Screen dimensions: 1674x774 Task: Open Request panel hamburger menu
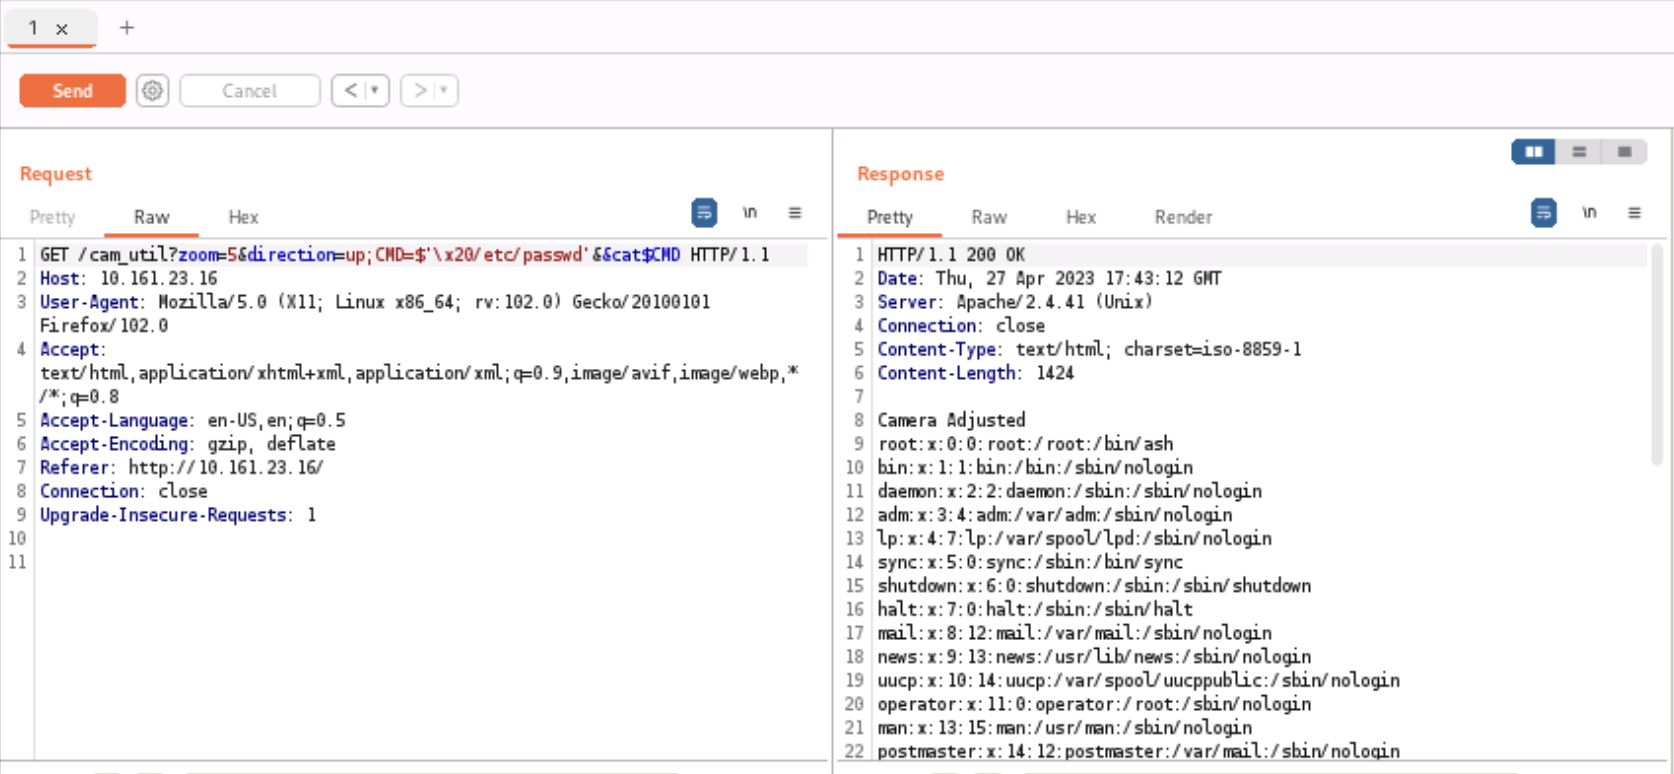(795, 212)
